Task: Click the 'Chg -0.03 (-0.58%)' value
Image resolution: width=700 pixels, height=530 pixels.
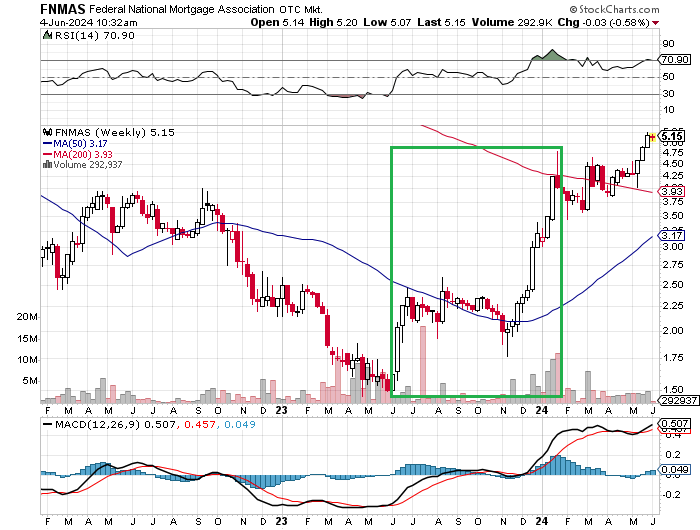Action: tap(604, 22)
